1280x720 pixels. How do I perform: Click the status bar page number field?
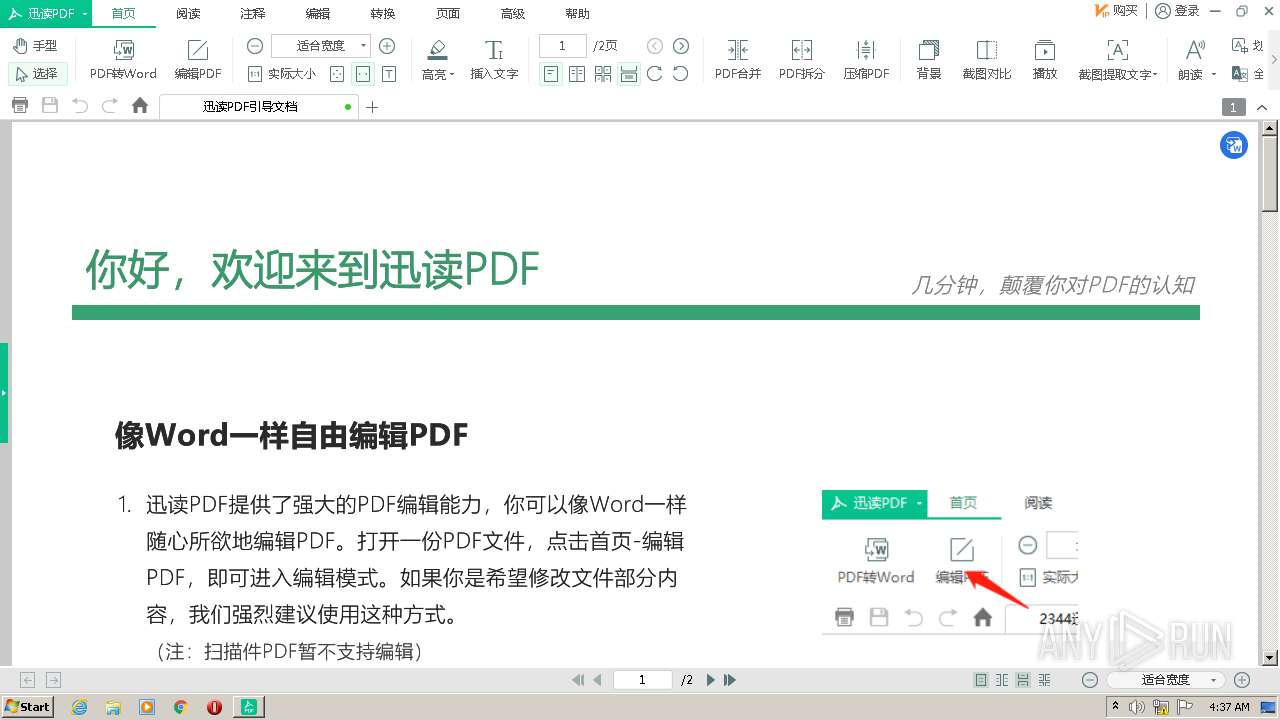642,680
